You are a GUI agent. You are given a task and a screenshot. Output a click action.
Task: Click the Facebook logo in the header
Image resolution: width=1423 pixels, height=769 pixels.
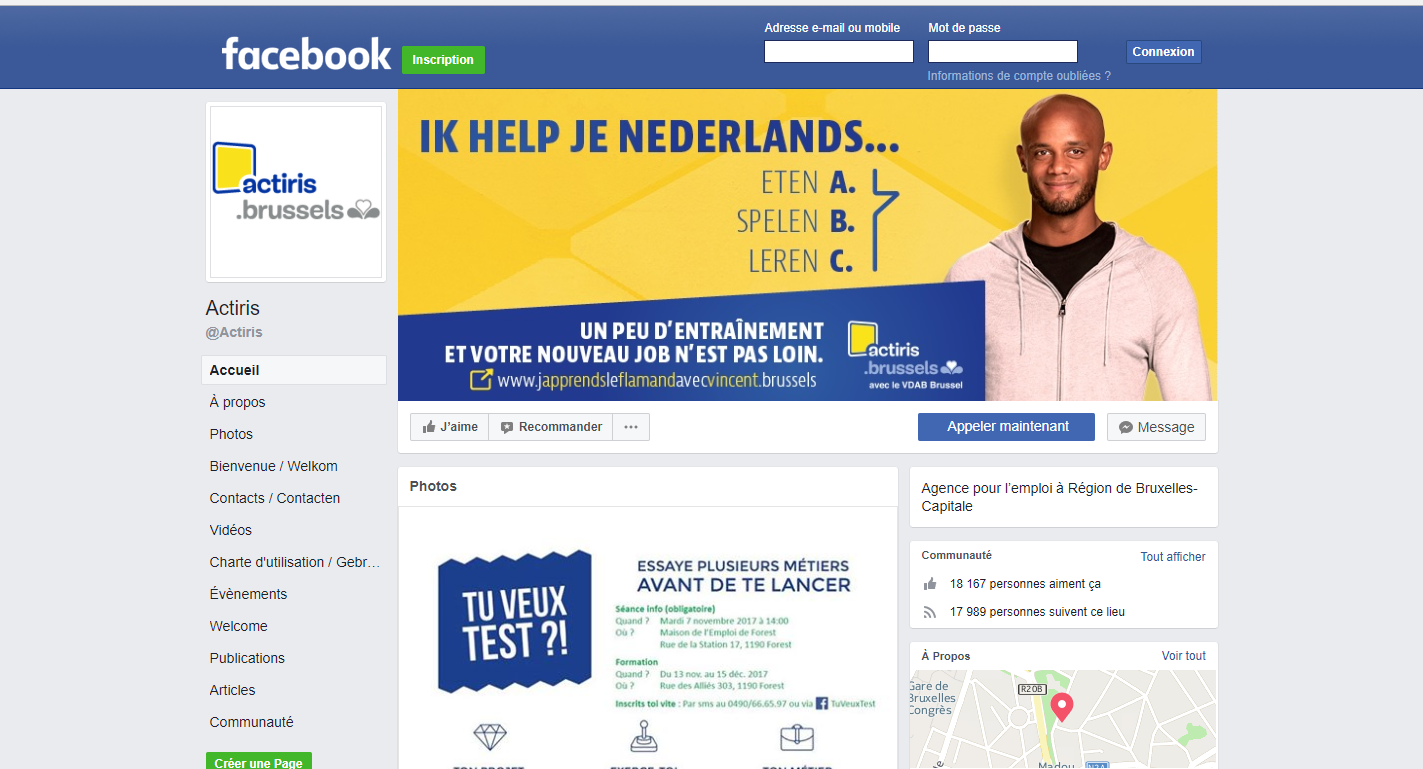(x=306, y=54)
